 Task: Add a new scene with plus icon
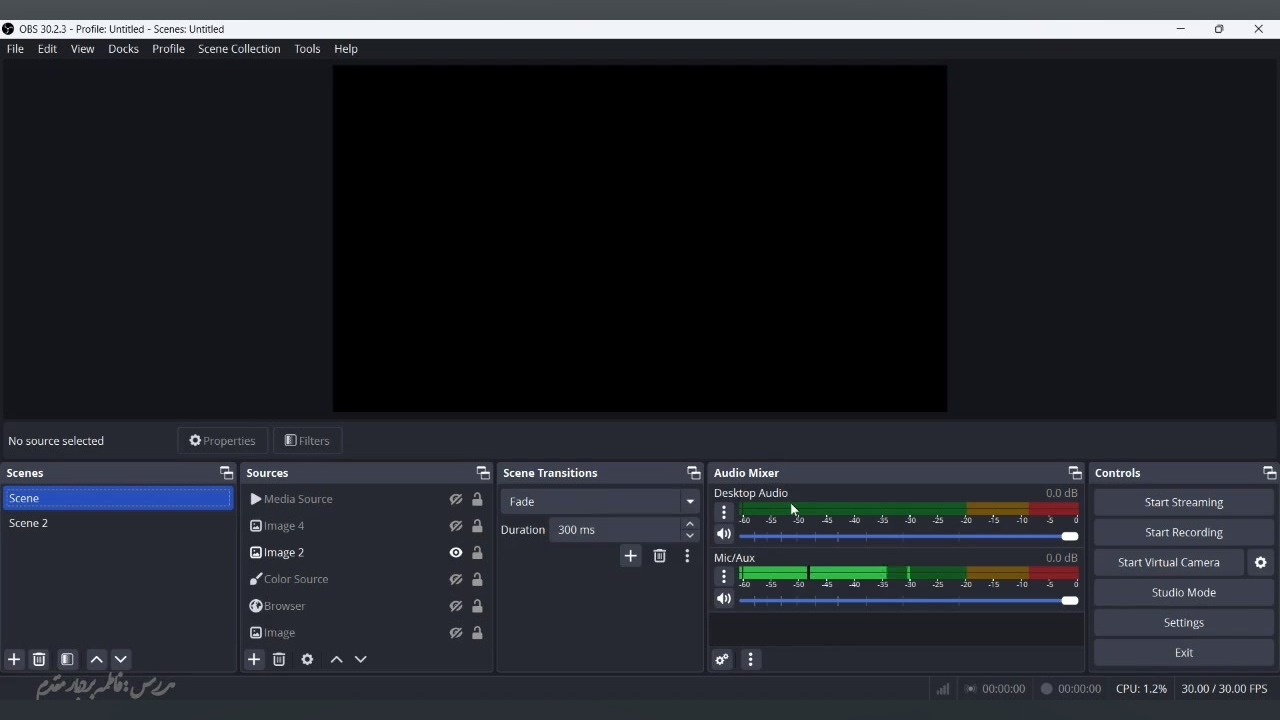tap(14, 660)
